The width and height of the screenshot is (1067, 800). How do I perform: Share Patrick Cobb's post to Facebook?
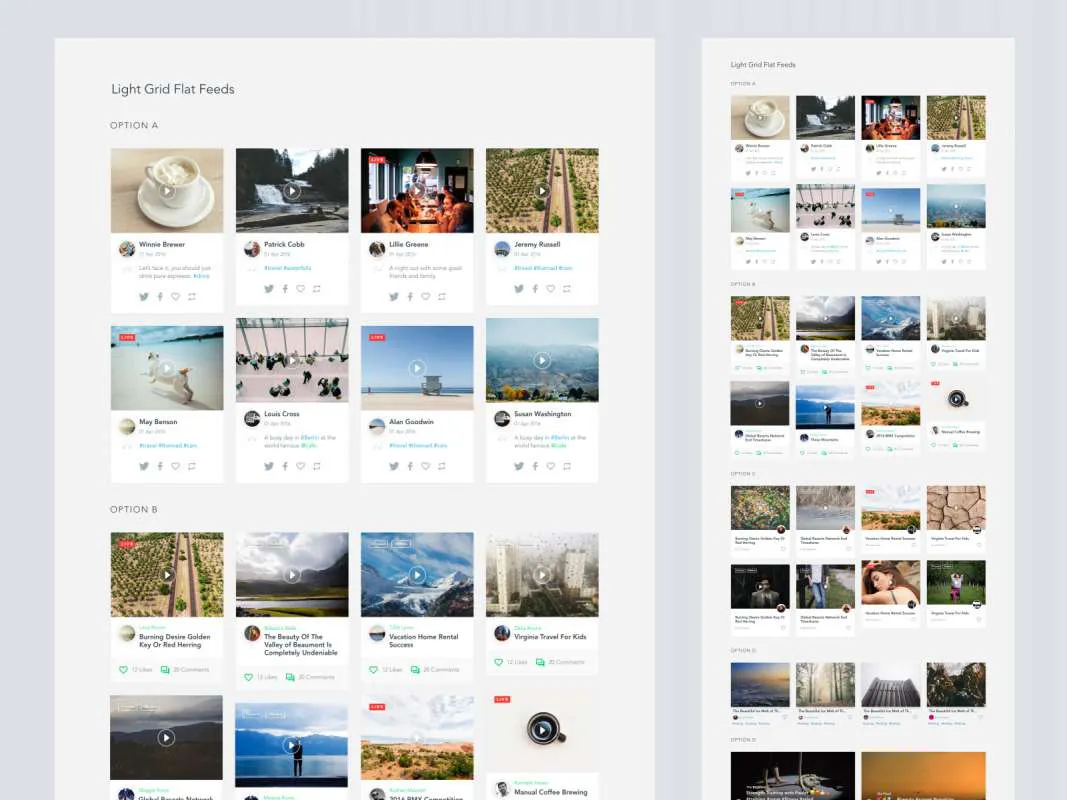pyautogui.click(x=285, y=288)
